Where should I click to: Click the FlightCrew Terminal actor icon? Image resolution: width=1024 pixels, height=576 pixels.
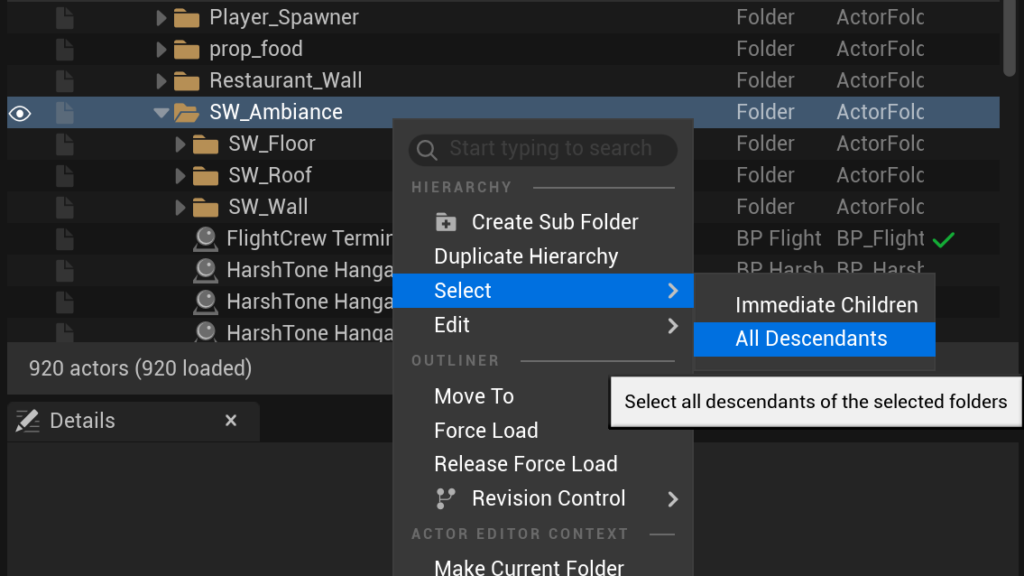pos(206,239)
